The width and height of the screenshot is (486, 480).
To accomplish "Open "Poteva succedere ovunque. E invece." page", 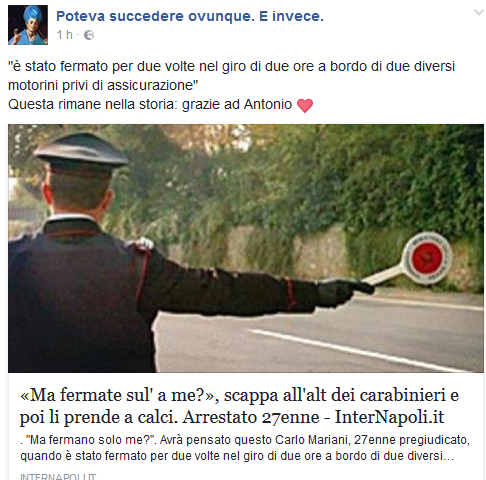I will [x=190, y=16].
